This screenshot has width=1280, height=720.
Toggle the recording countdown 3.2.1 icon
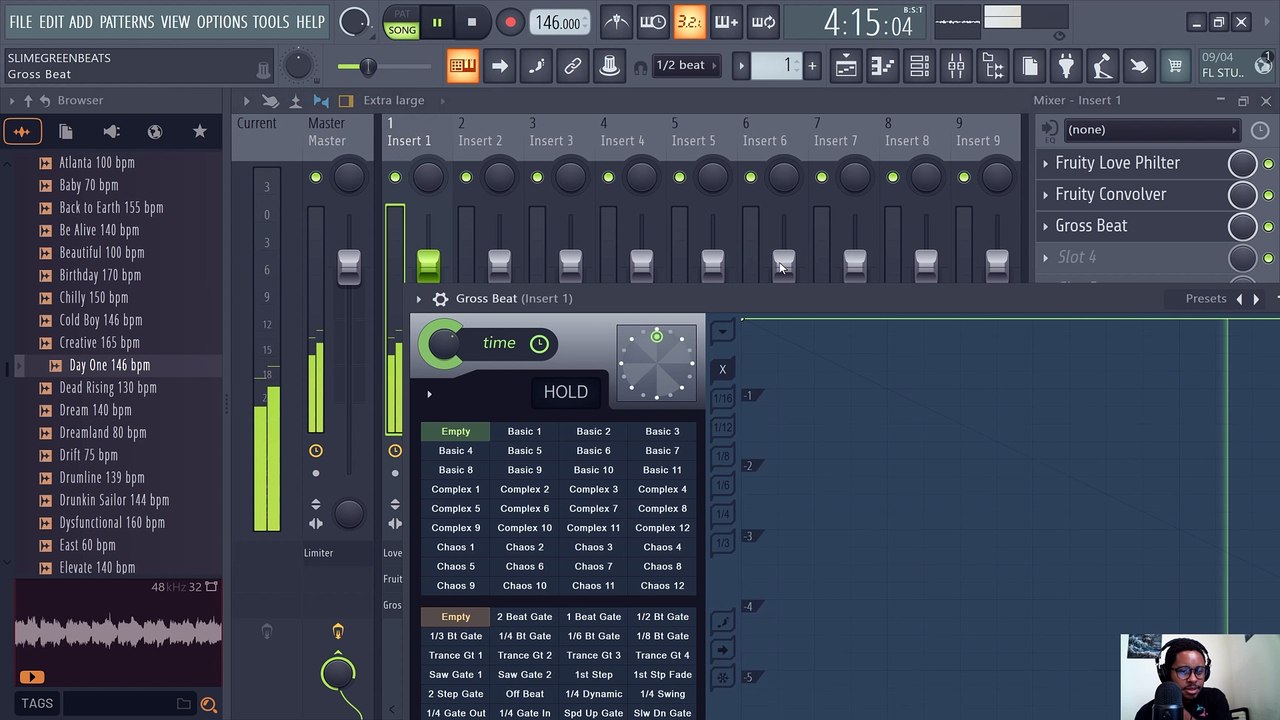pos(689,22)
